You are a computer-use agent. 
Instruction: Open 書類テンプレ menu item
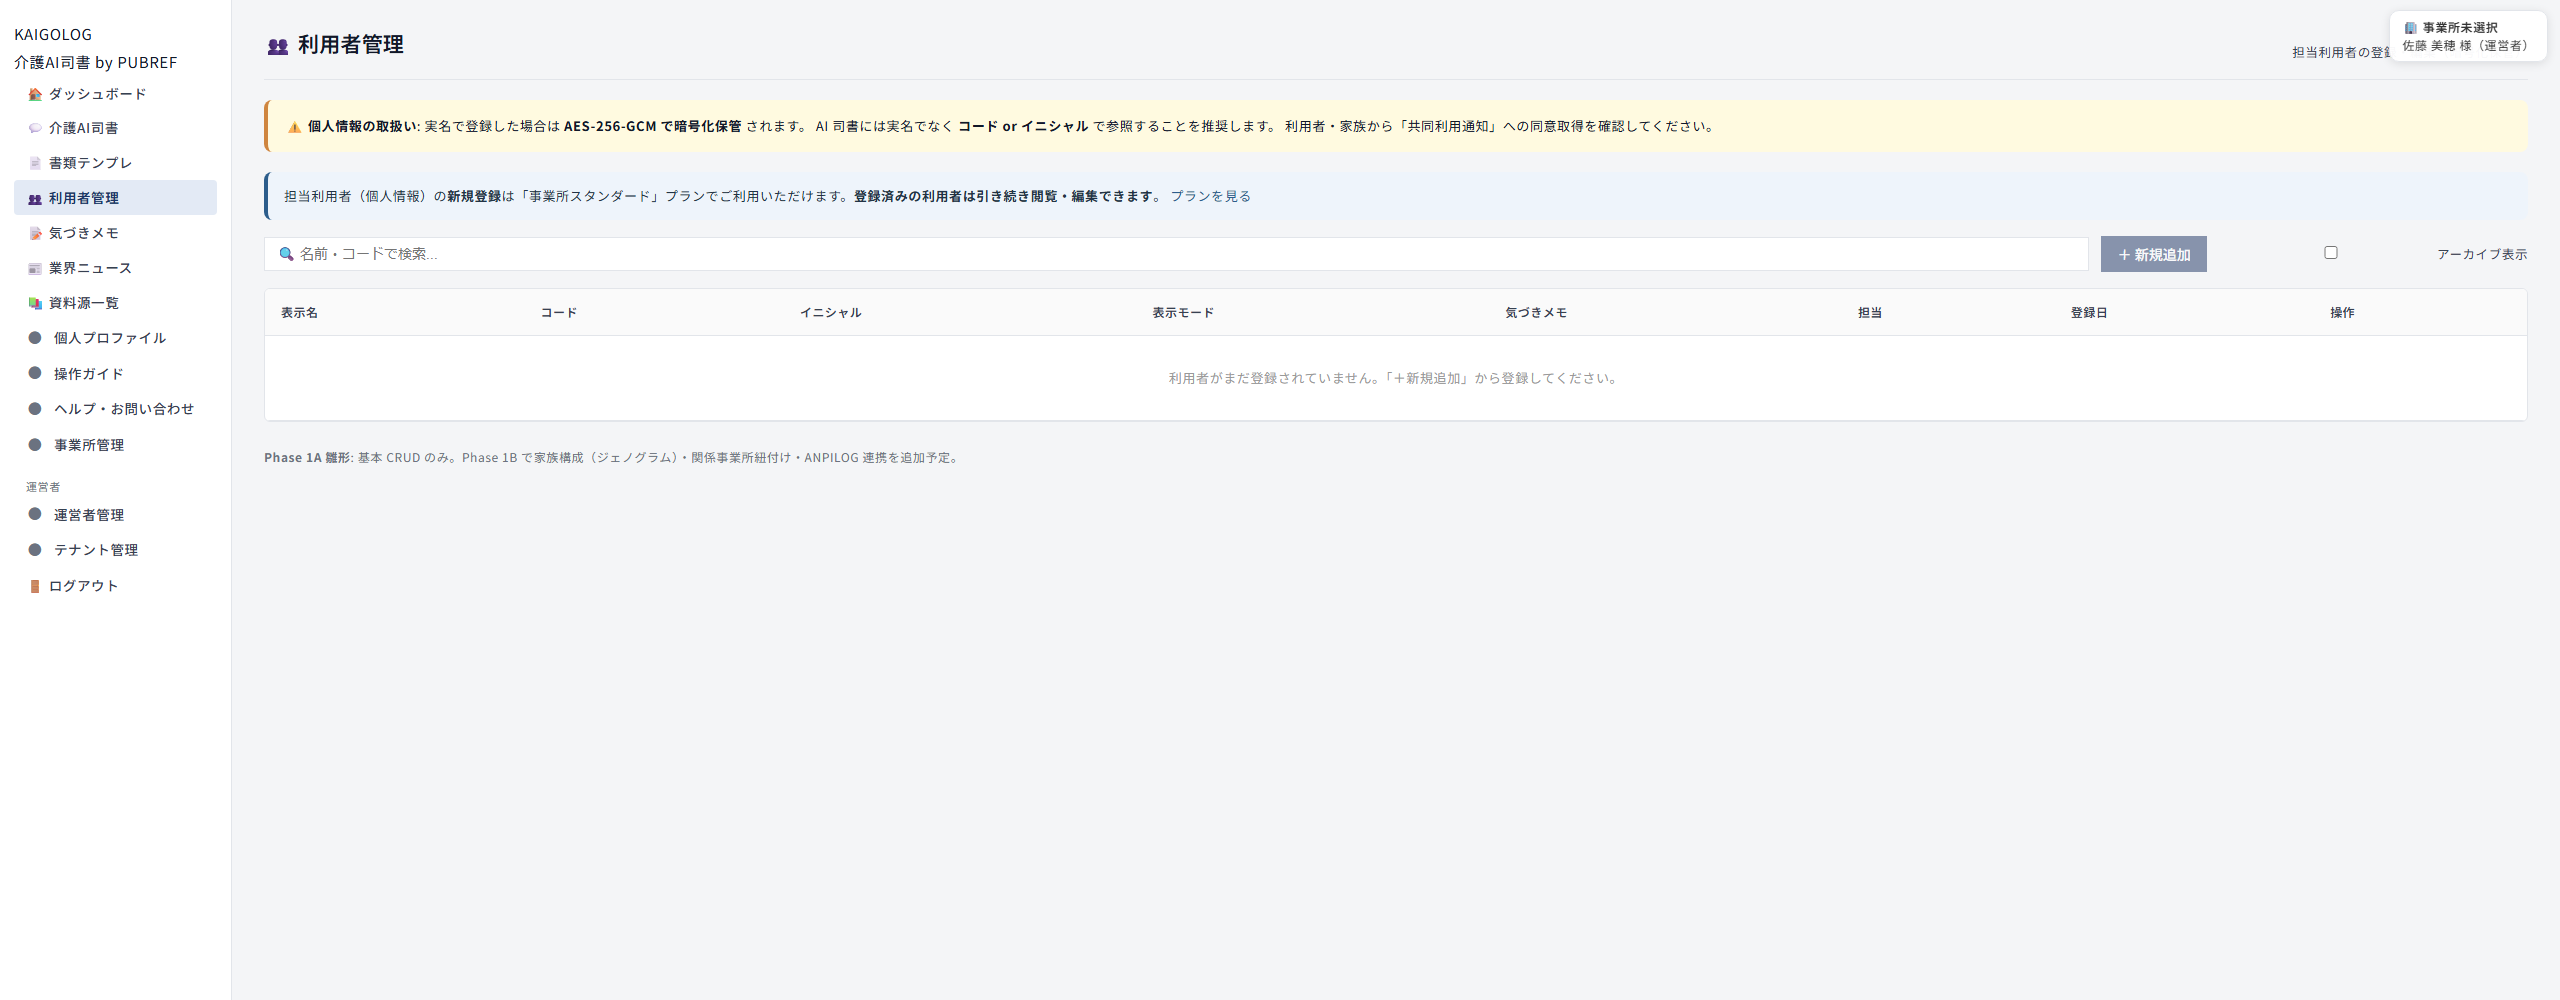115,163
